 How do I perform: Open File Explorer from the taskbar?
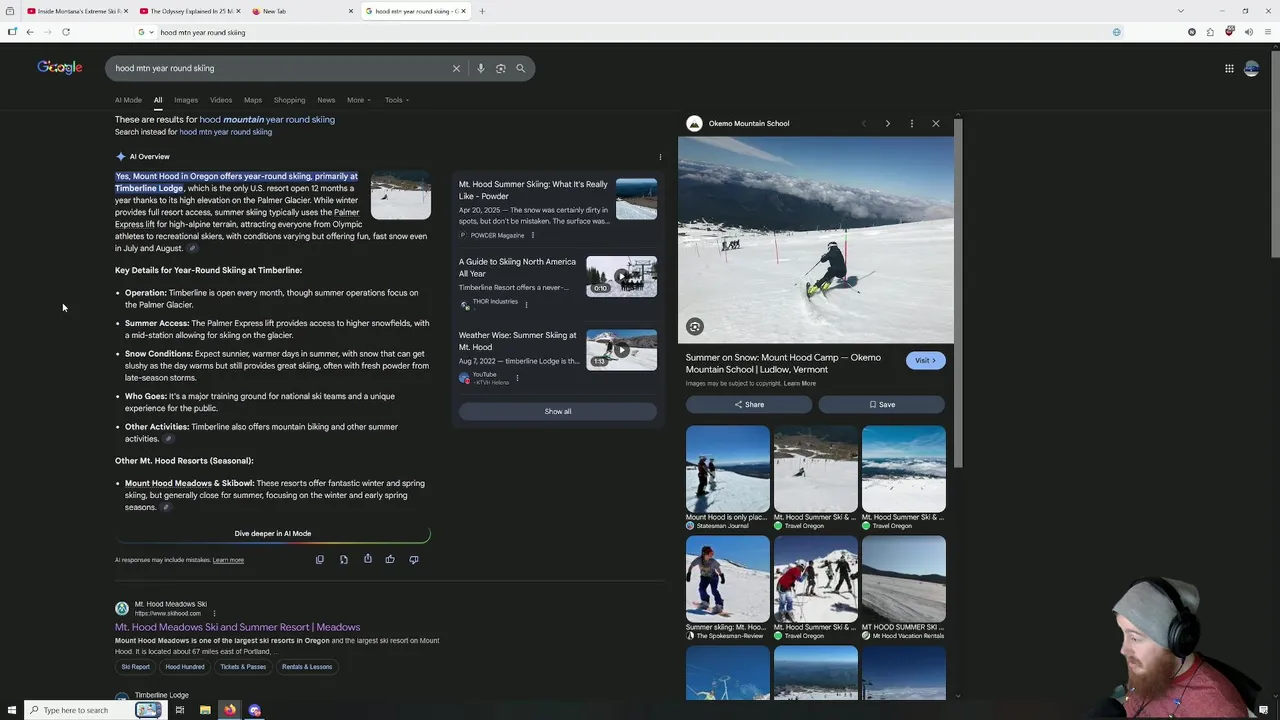(205, 710)
